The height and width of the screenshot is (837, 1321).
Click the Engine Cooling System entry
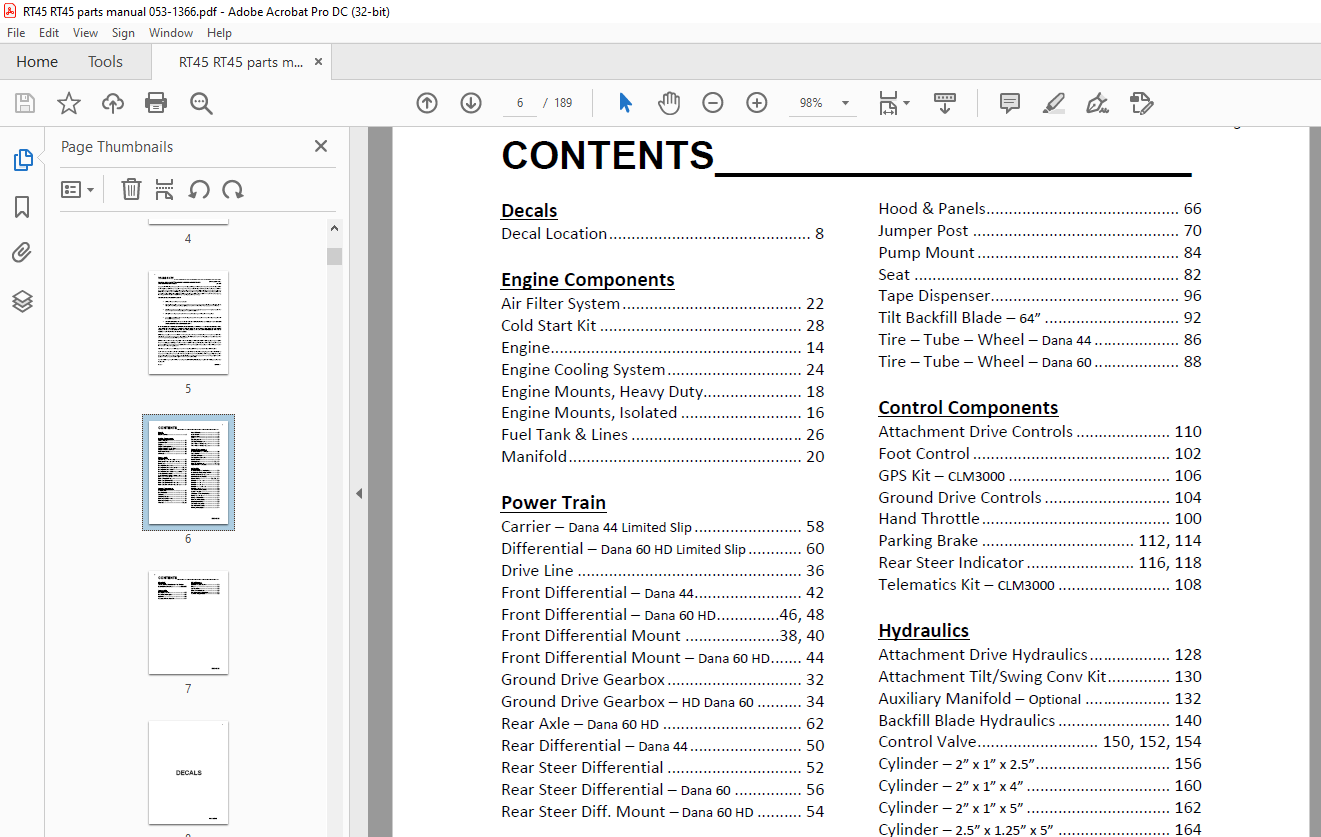click(x=662, y=370)
